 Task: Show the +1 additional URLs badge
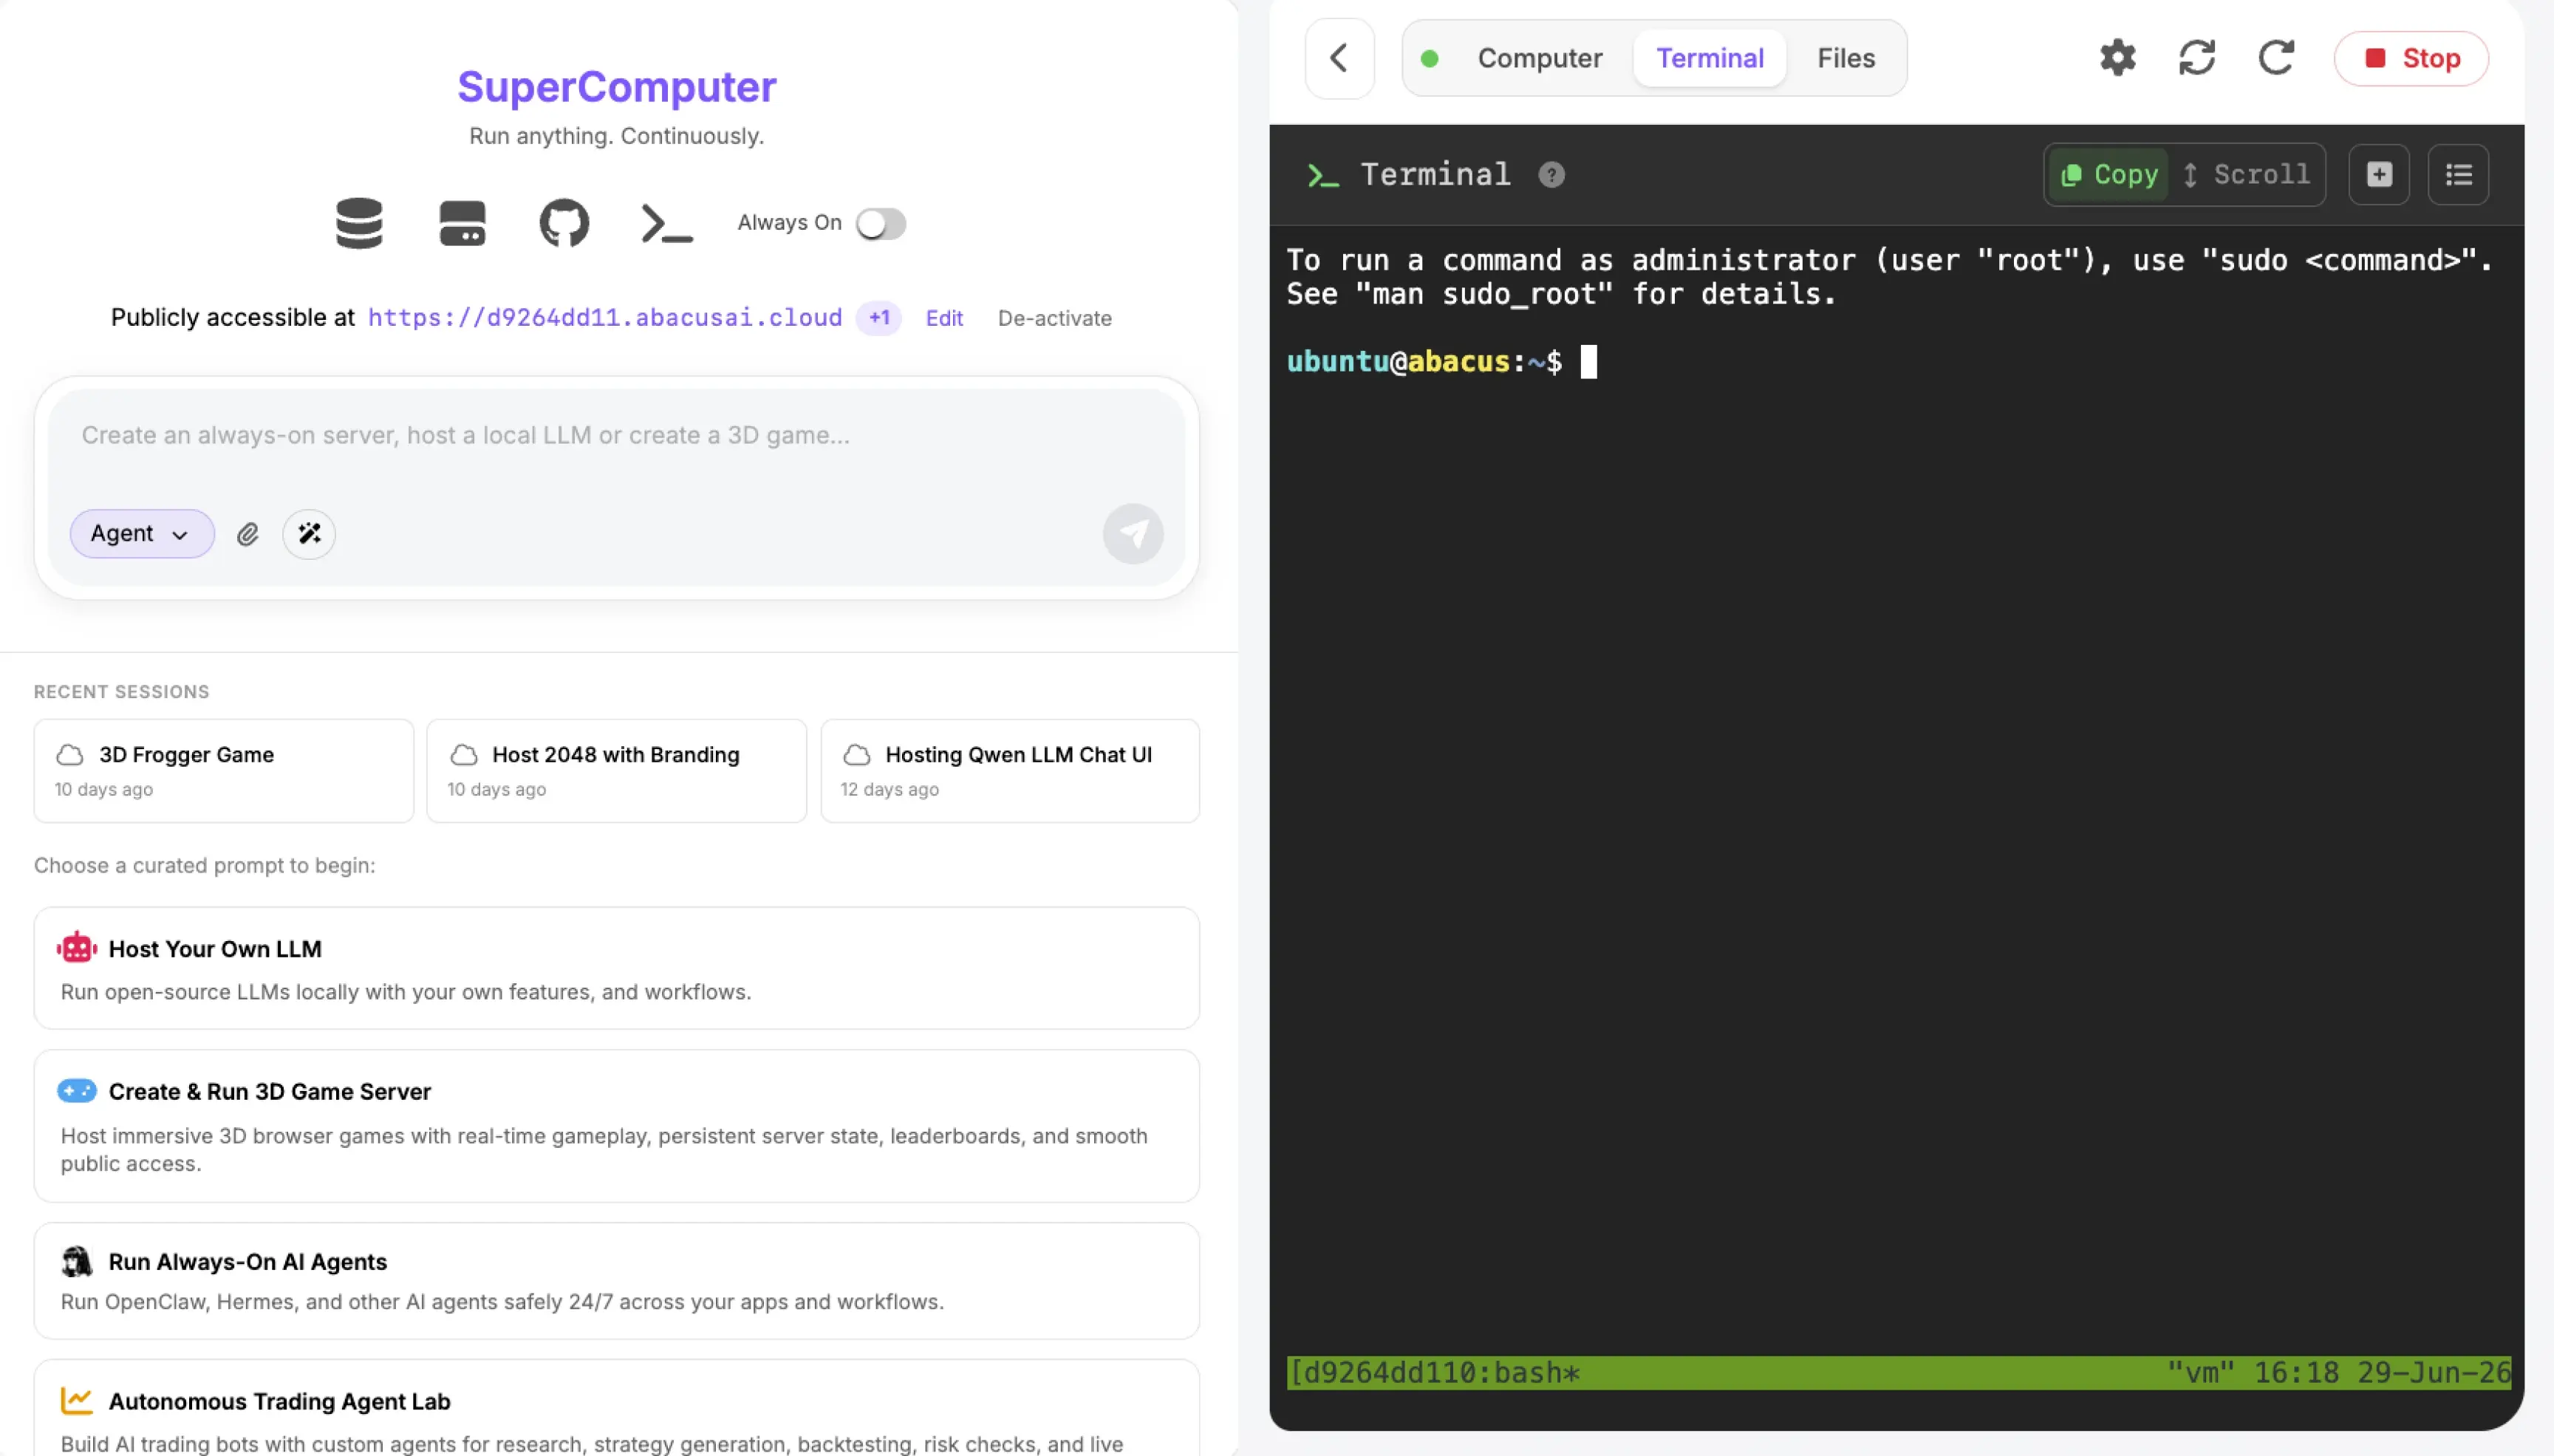click(x=879, y=318)
